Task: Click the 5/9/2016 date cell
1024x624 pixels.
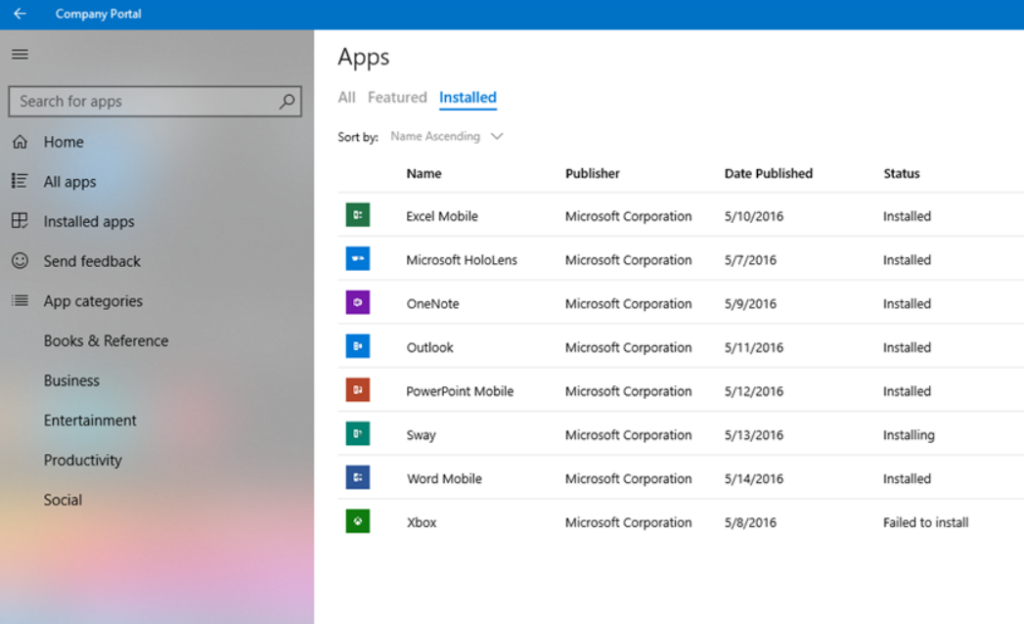Action: 750,304
